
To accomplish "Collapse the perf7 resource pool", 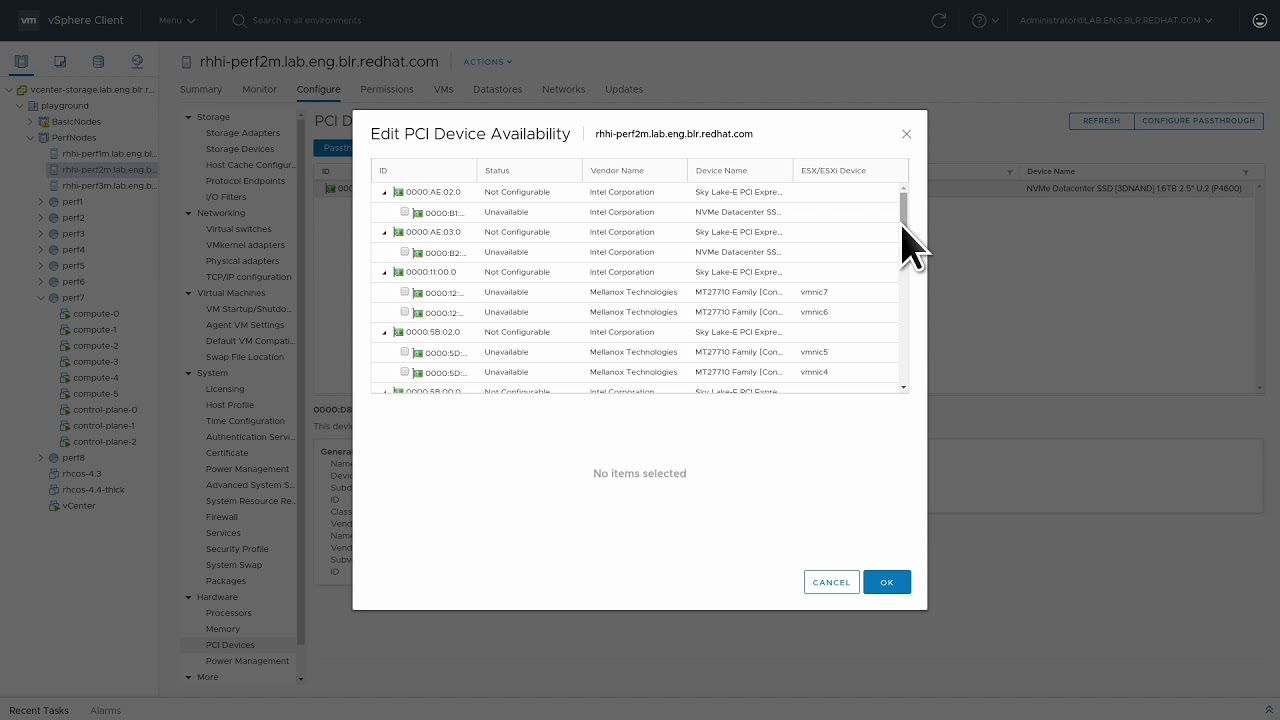I will (x=41, y=298).
